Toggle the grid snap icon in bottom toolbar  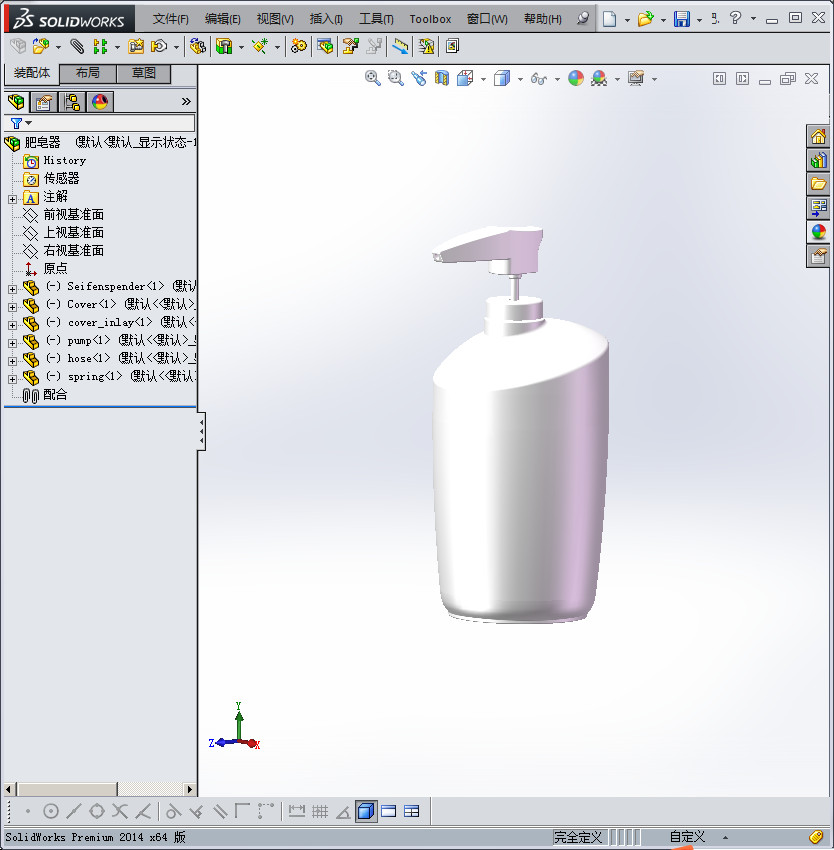pyautogui.click(x=320, y=811)
